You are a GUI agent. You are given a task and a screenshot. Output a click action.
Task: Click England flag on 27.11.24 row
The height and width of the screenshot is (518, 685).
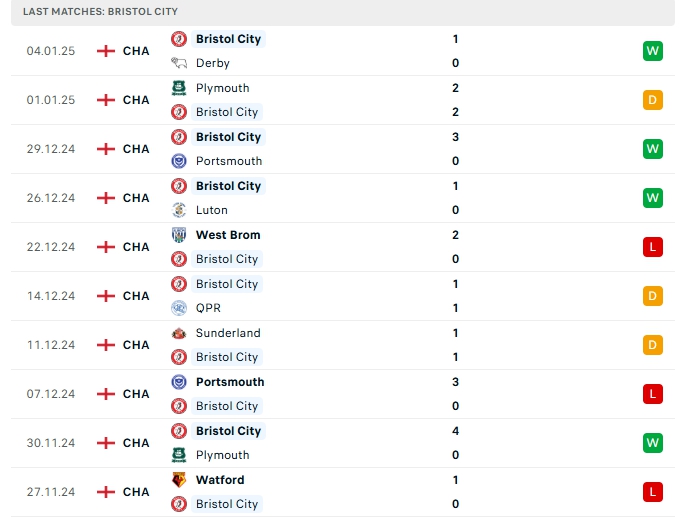click(x=106, y=492)
